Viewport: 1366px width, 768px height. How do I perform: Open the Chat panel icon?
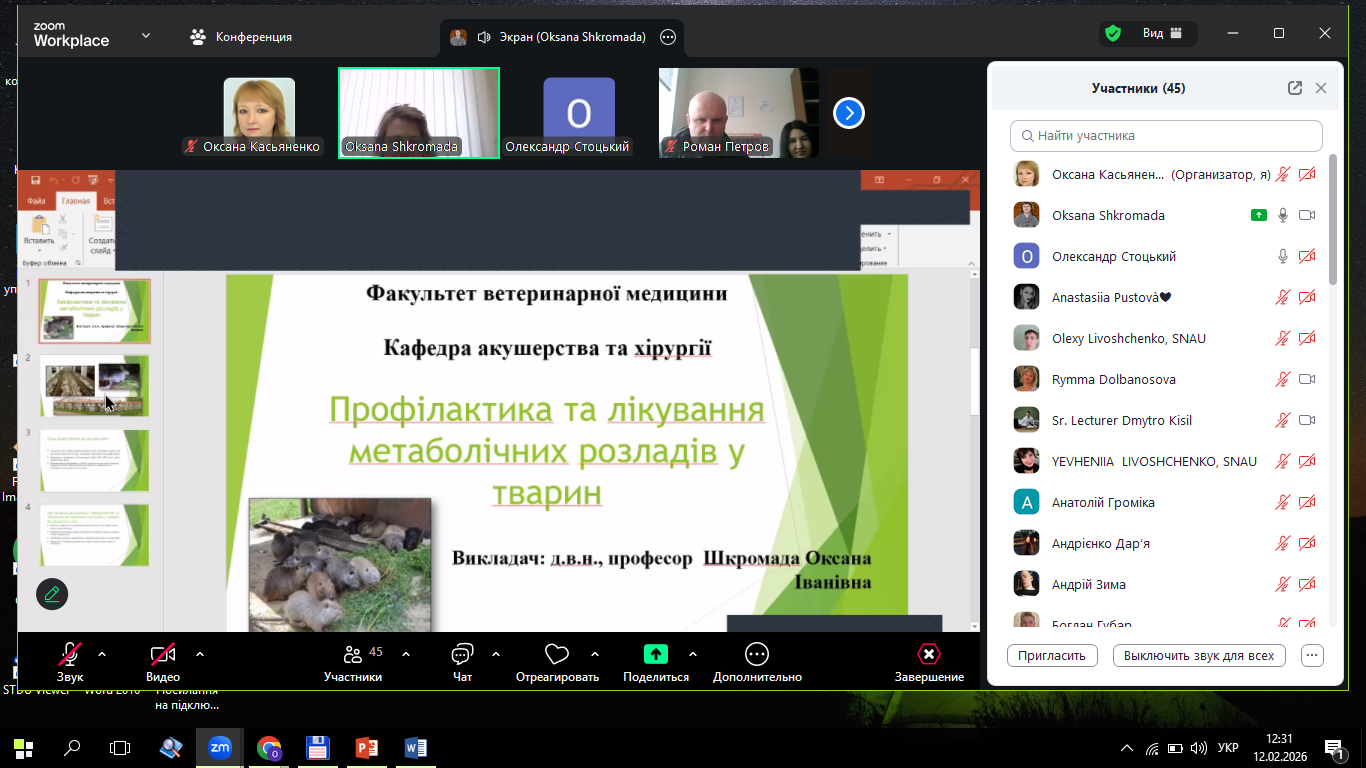(462, 655)
